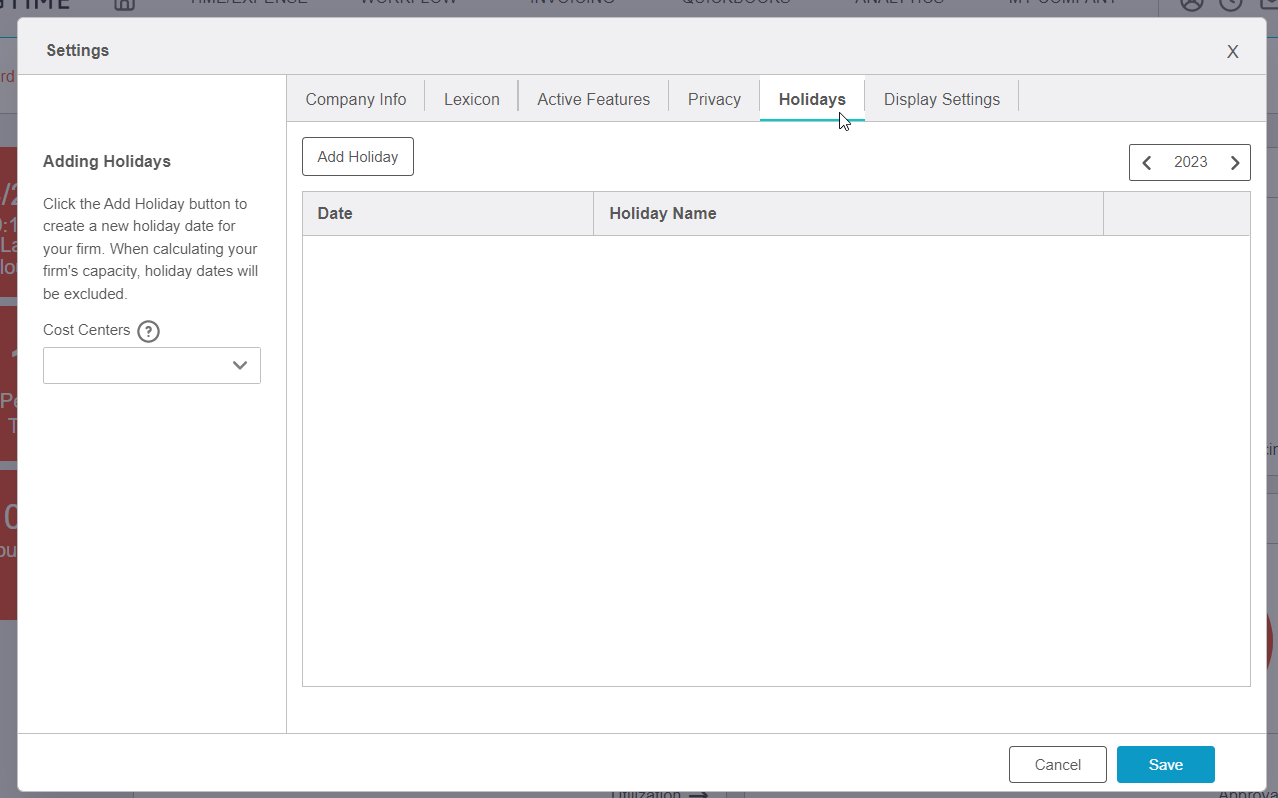Viewport: 1278px width, 798px height.
Task: Go to previous year in holiday calendar
Action: (x=1147, y=163)
